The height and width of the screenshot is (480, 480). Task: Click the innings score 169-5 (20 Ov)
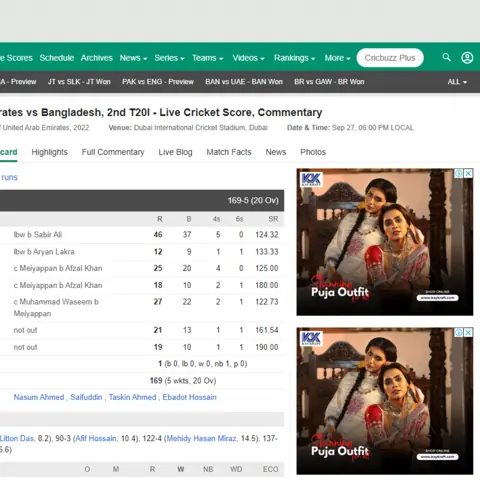click(253, 200)
